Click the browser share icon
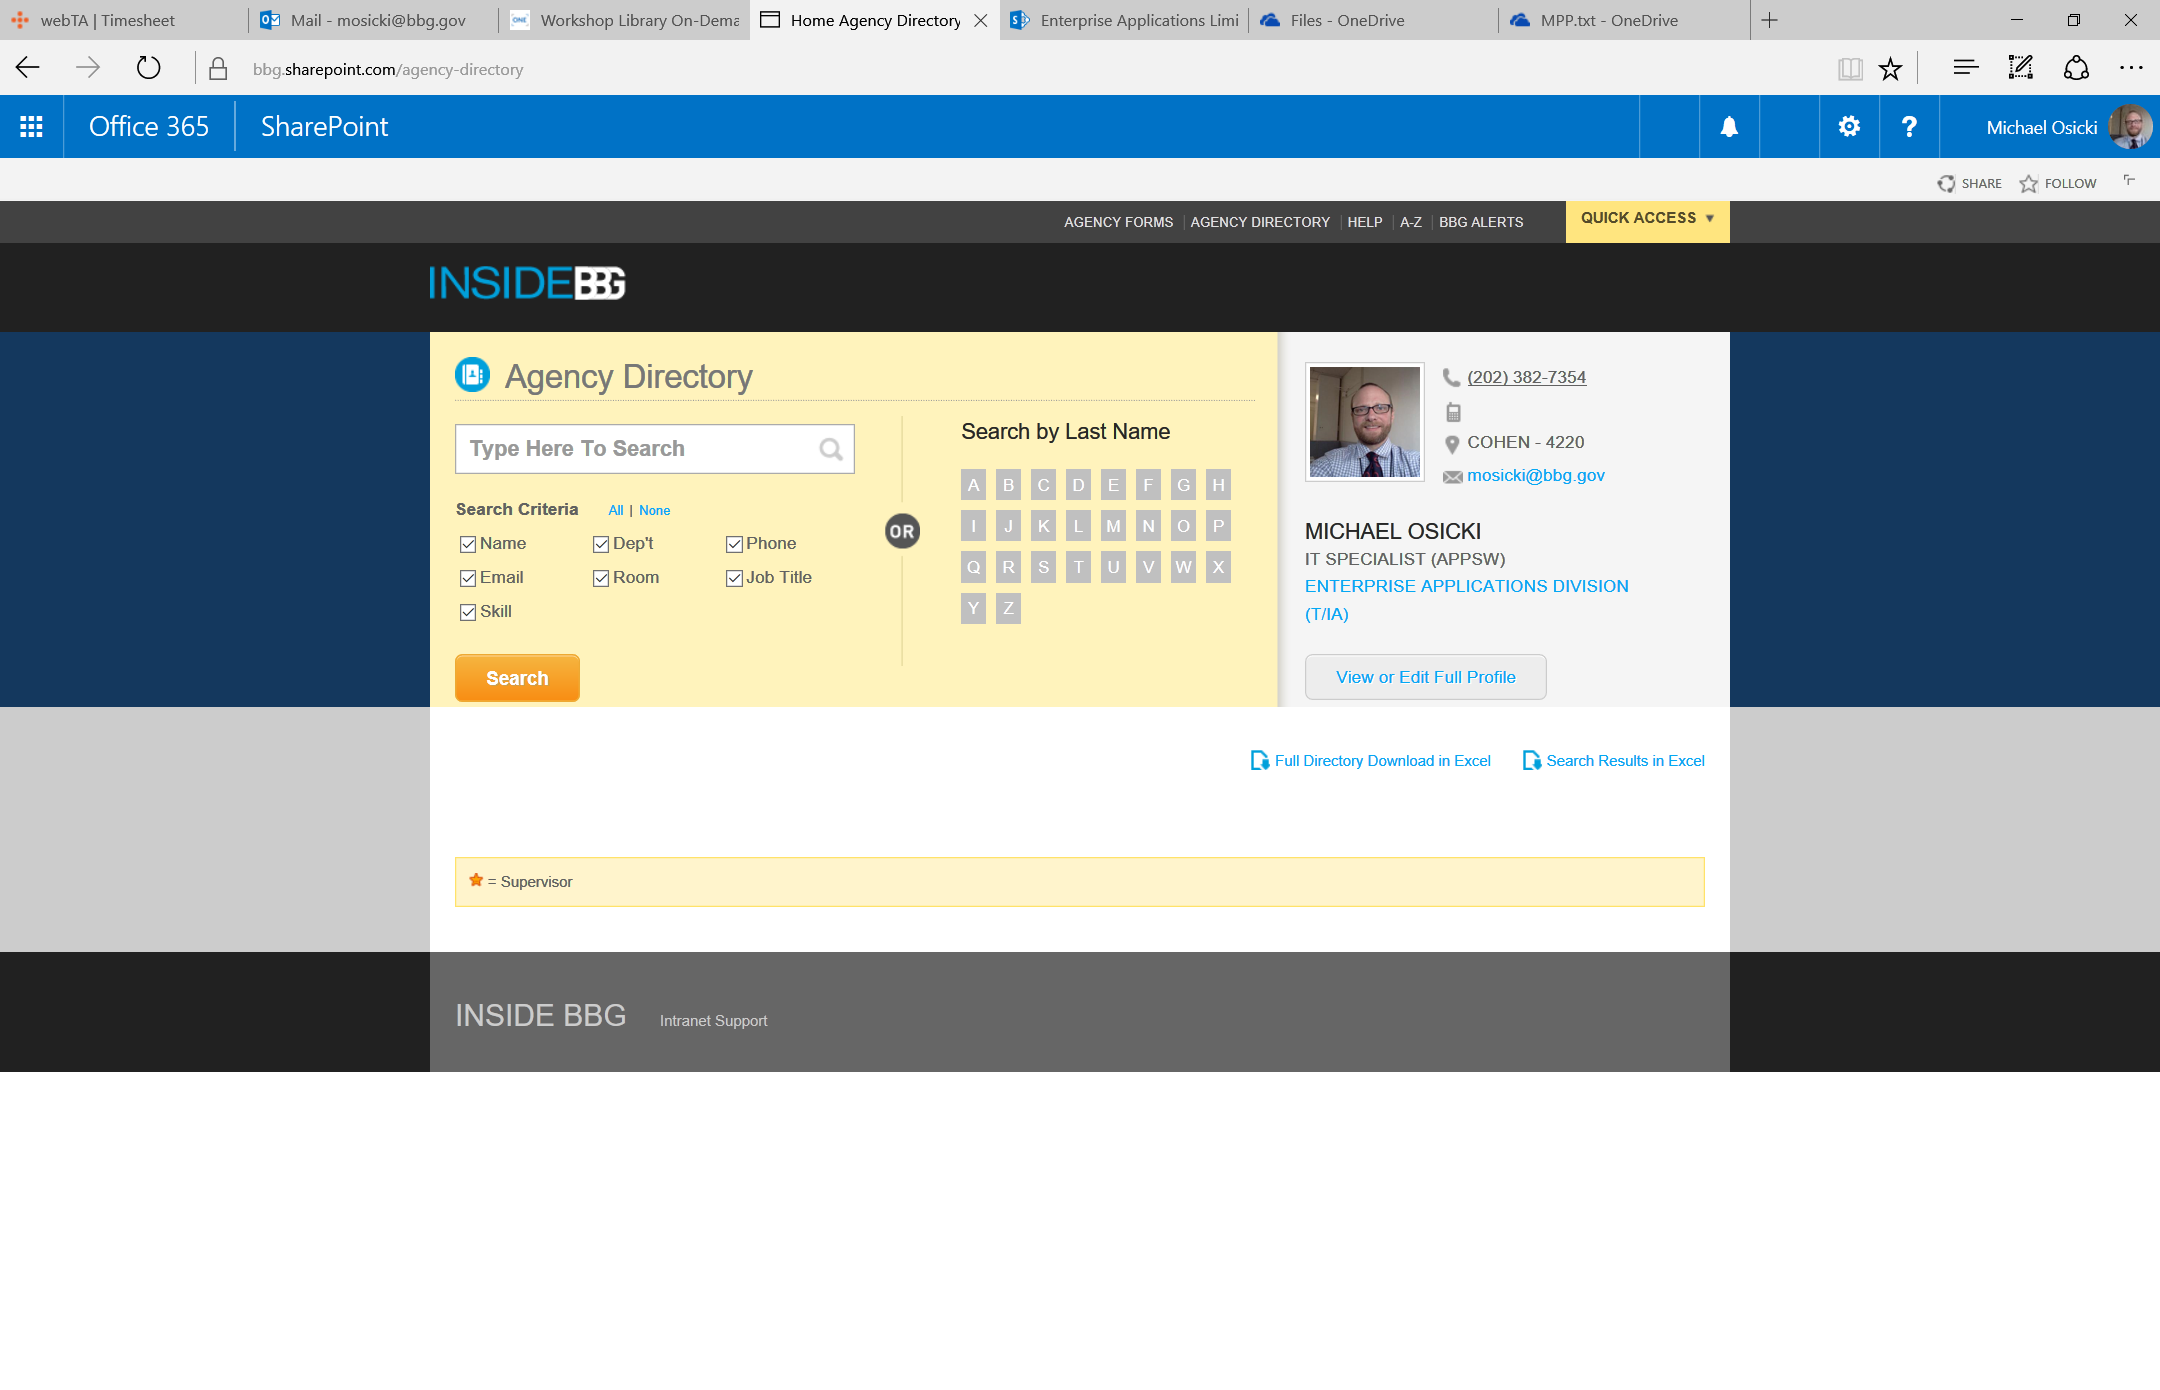This screenshot has width=2160, height=1390. pyautogui.click(x=2076, y=68)
